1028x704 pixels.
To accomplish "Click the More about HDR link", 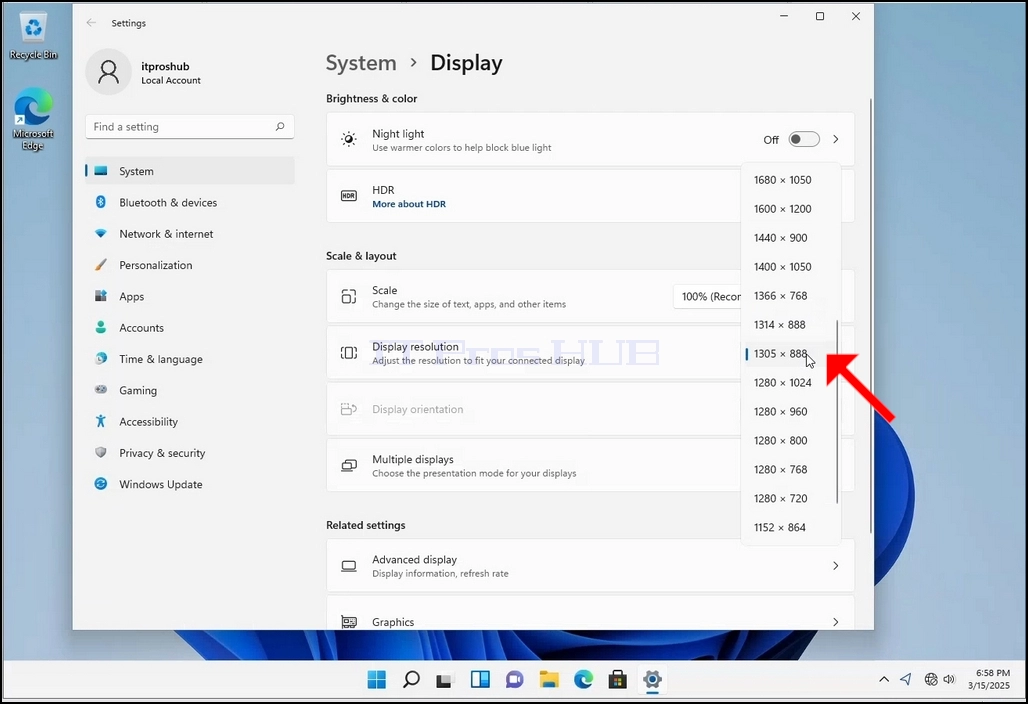I will [409, 204].
